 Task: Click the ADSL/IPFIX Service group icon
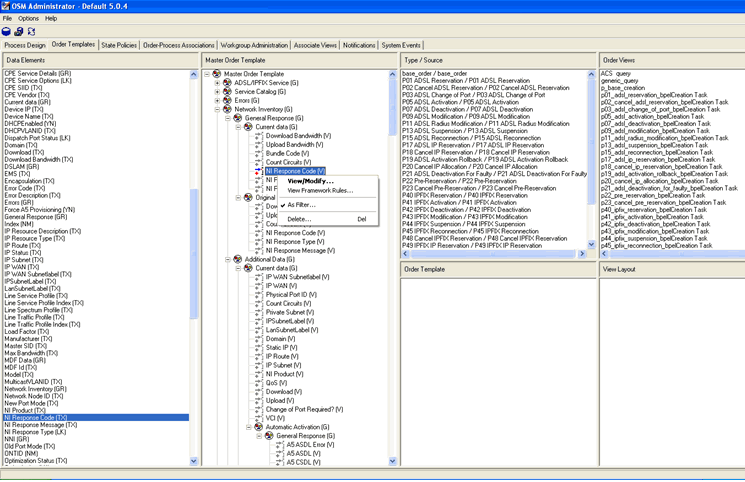coord(227,83)
